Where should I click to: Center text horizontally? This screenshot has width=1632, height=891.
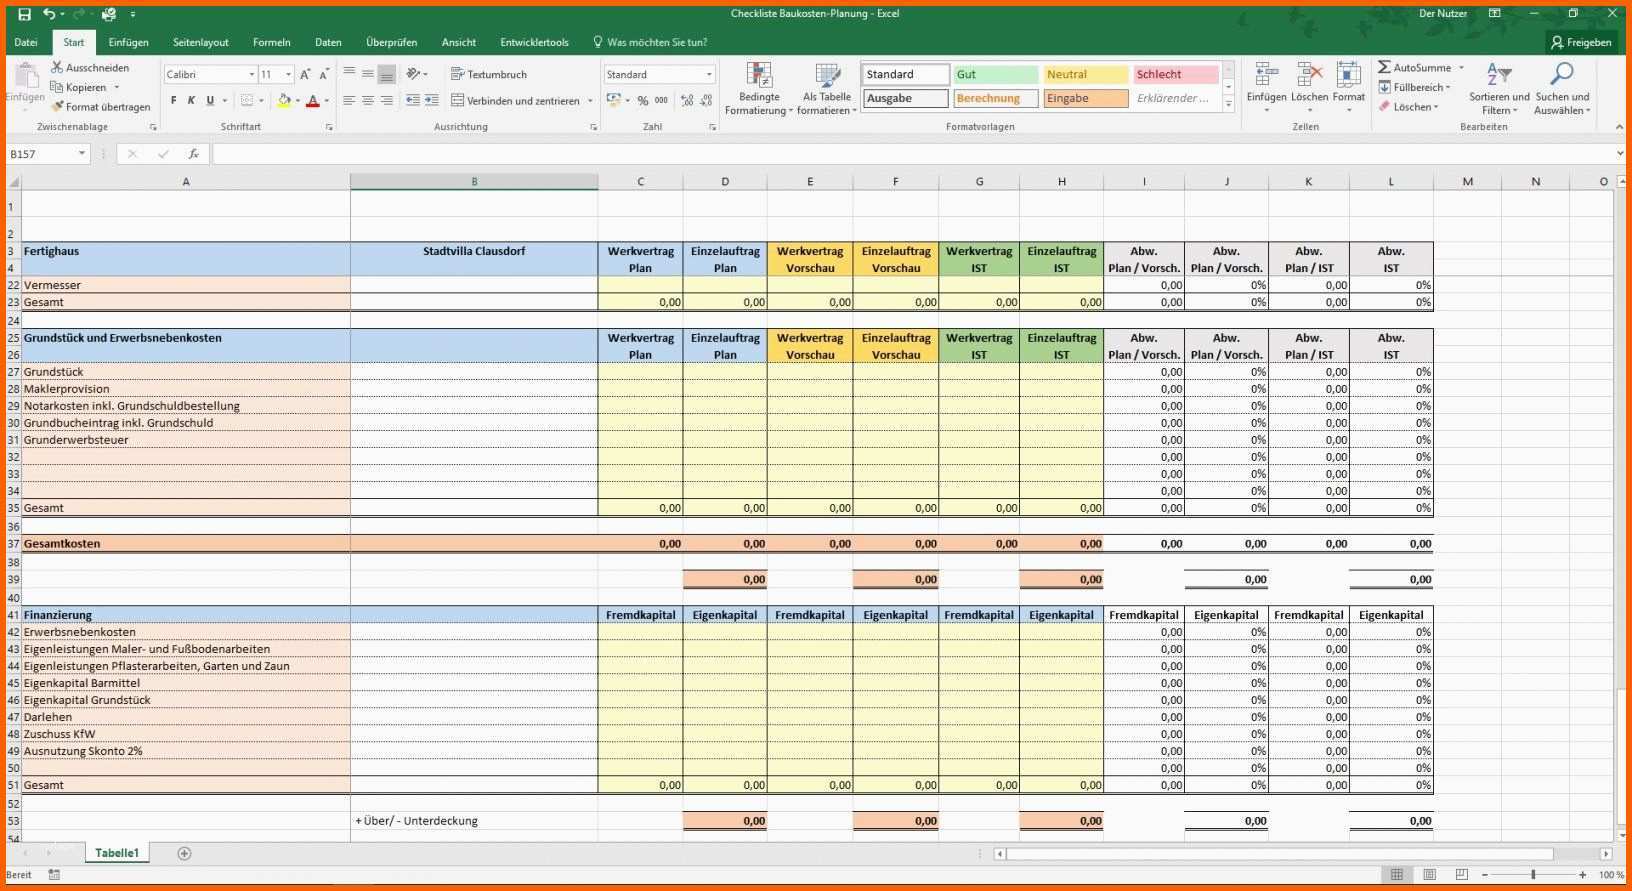[368, 100]
